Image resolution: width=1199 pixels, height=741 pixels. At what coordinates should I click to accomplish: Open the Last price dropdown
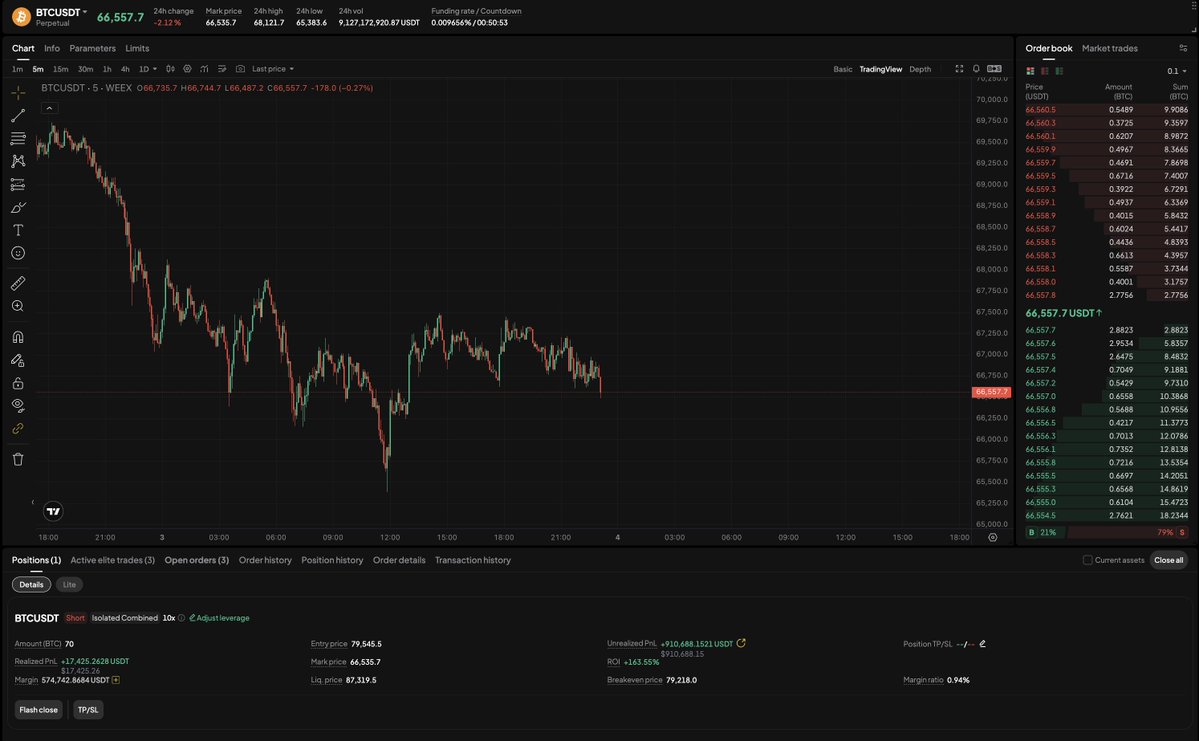pyautogui.click(x=273, y=69)
